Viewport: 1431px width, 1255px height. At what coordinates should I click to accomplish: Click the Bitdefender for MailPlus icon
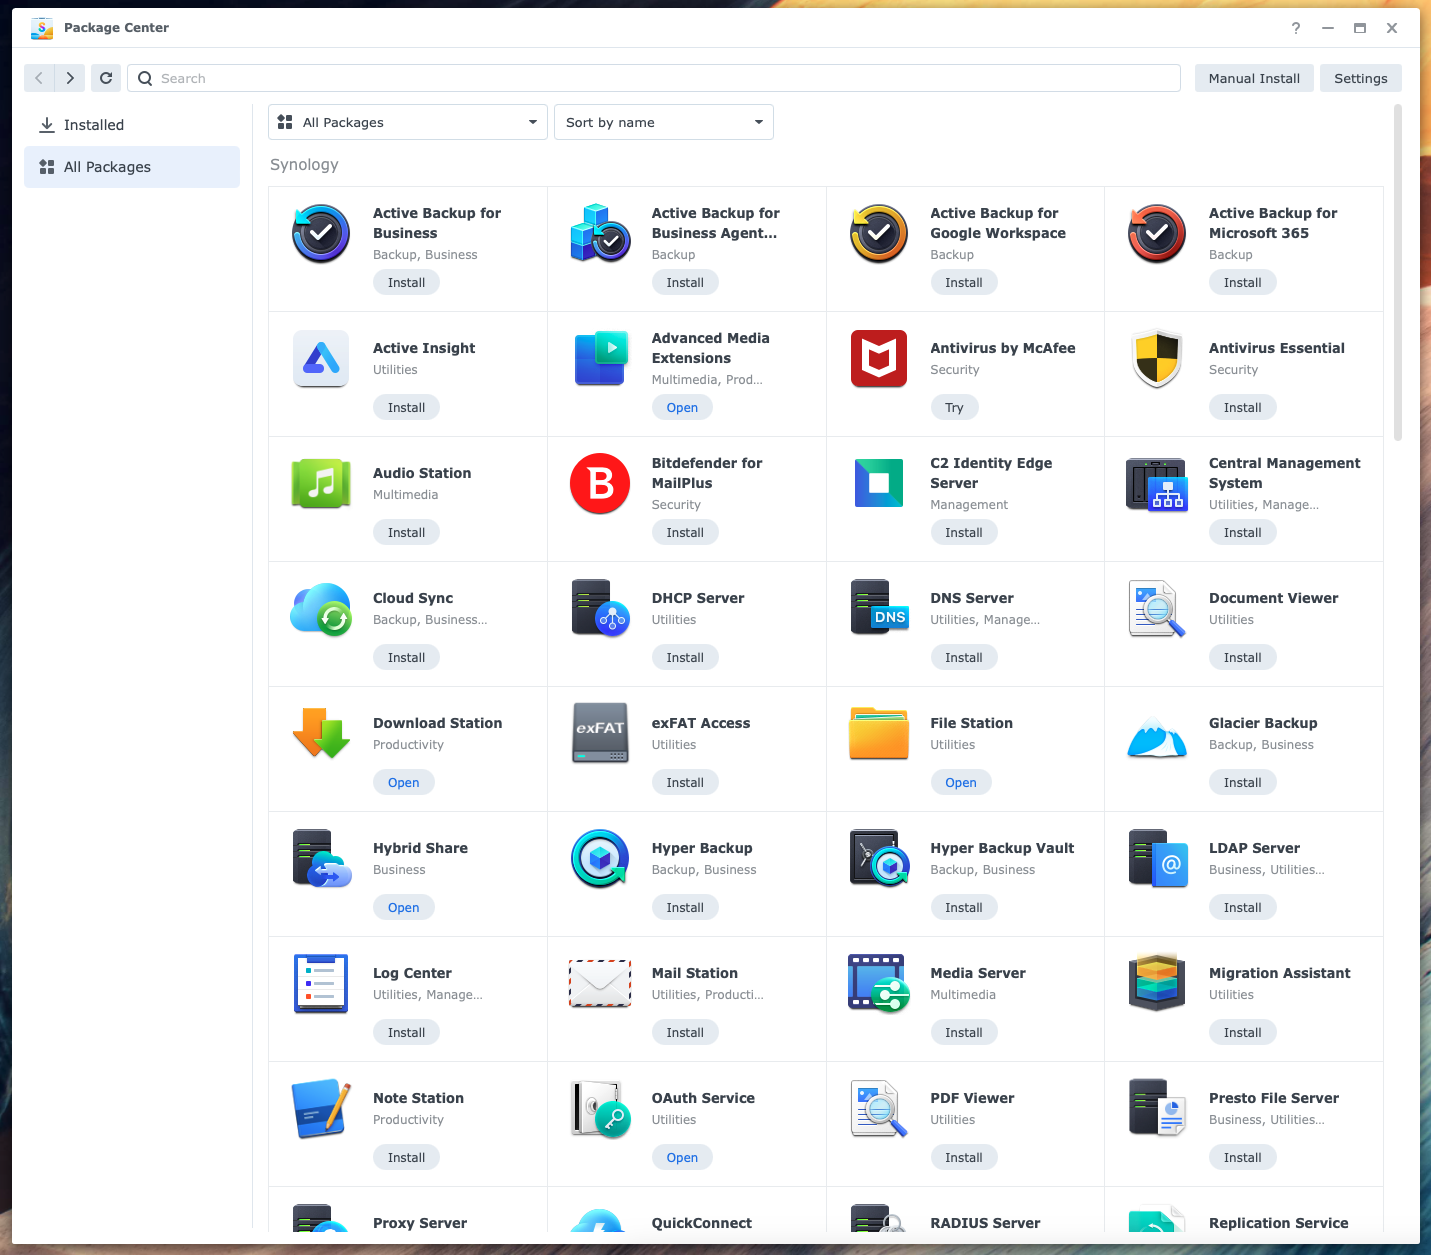600,483
